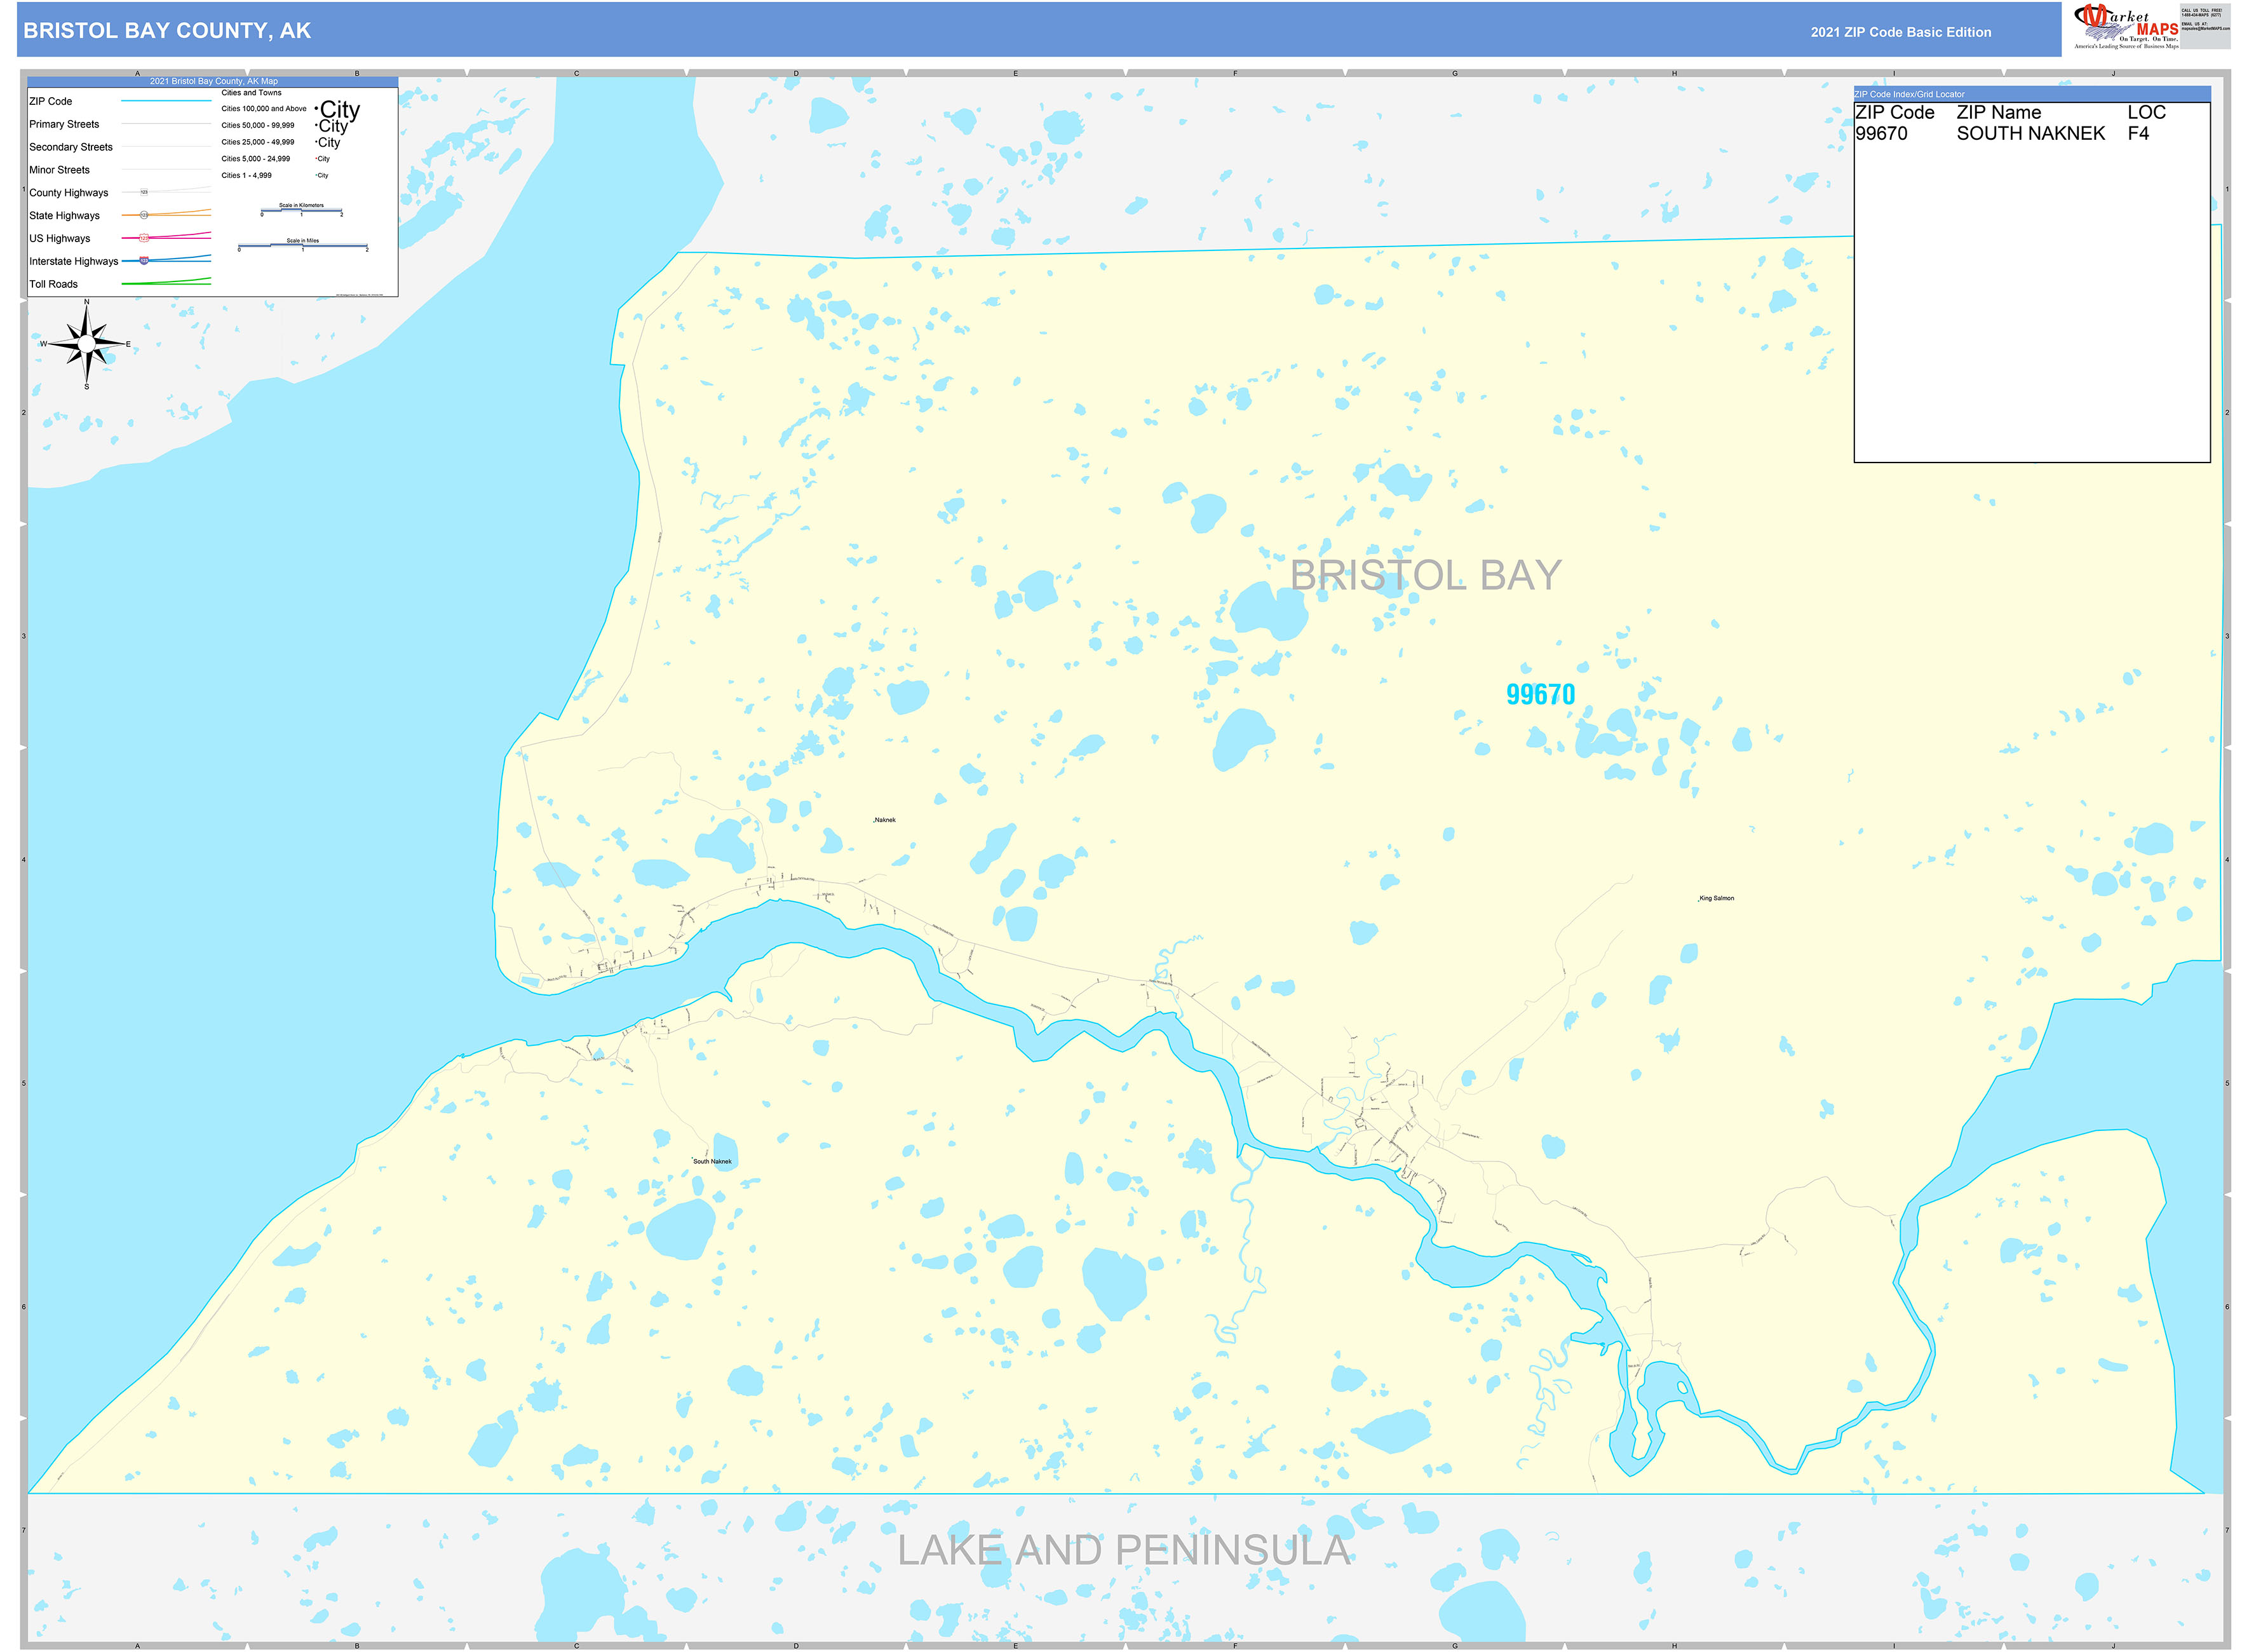Click the US Highways legend label
Viewport: 2242px width, 1652px height.
coord(59,239)
